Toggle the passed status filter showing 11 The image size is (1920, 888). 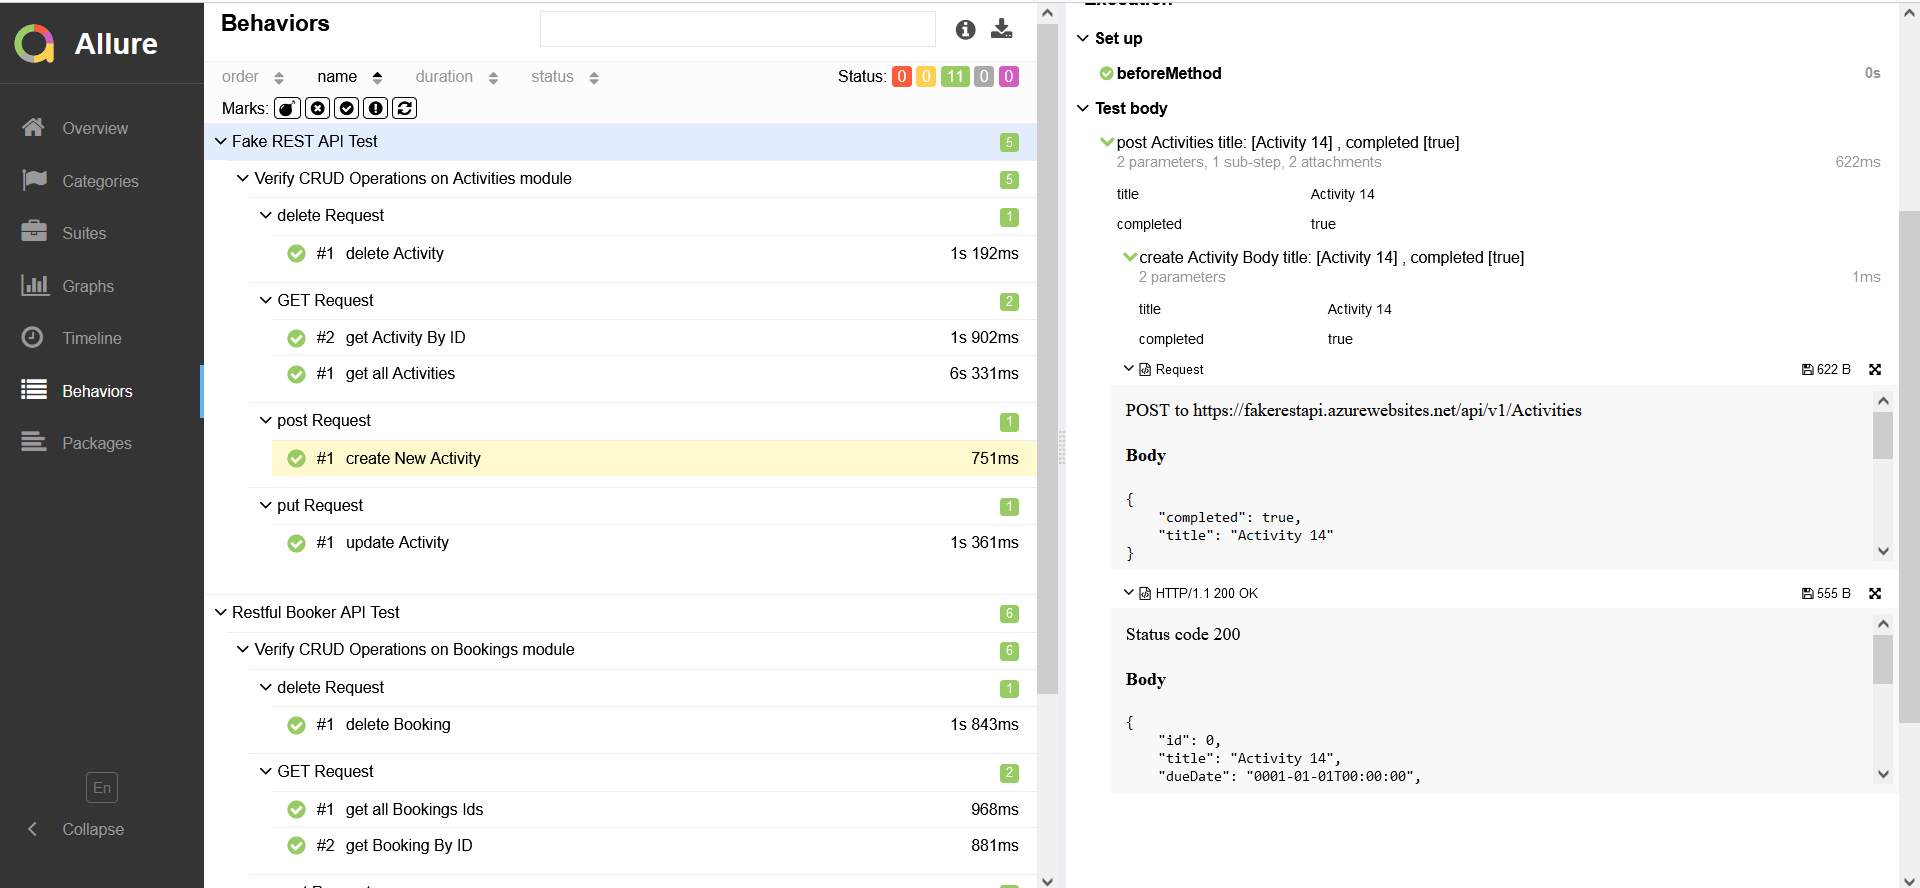pyautogui.click(x=956, y=77)
